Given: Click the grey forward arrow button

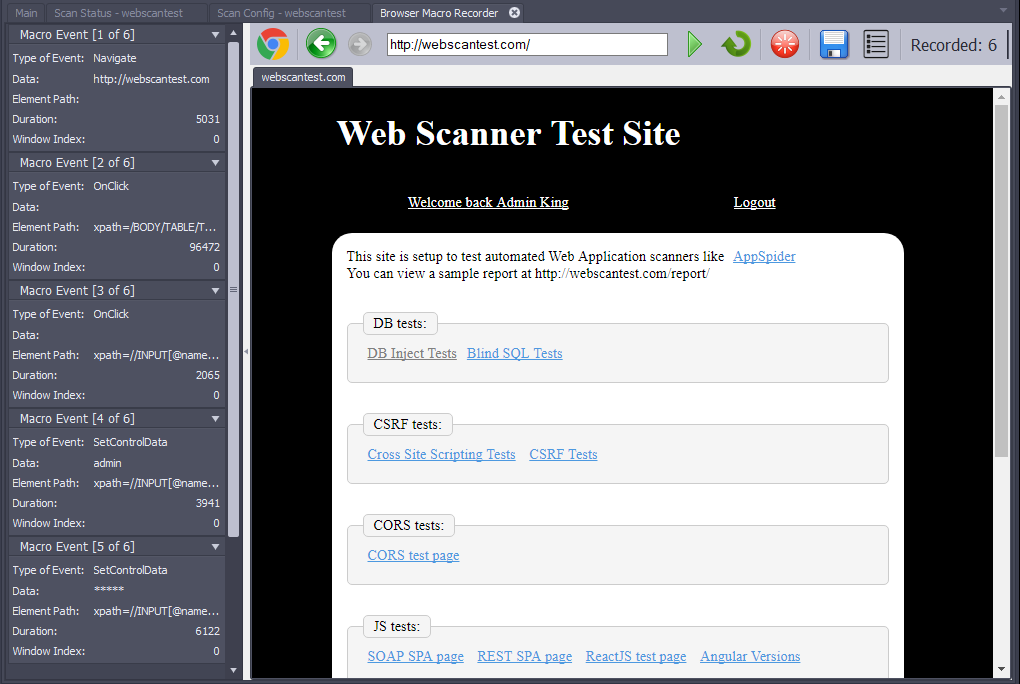Looking at the screenshot, I should 359,44.
